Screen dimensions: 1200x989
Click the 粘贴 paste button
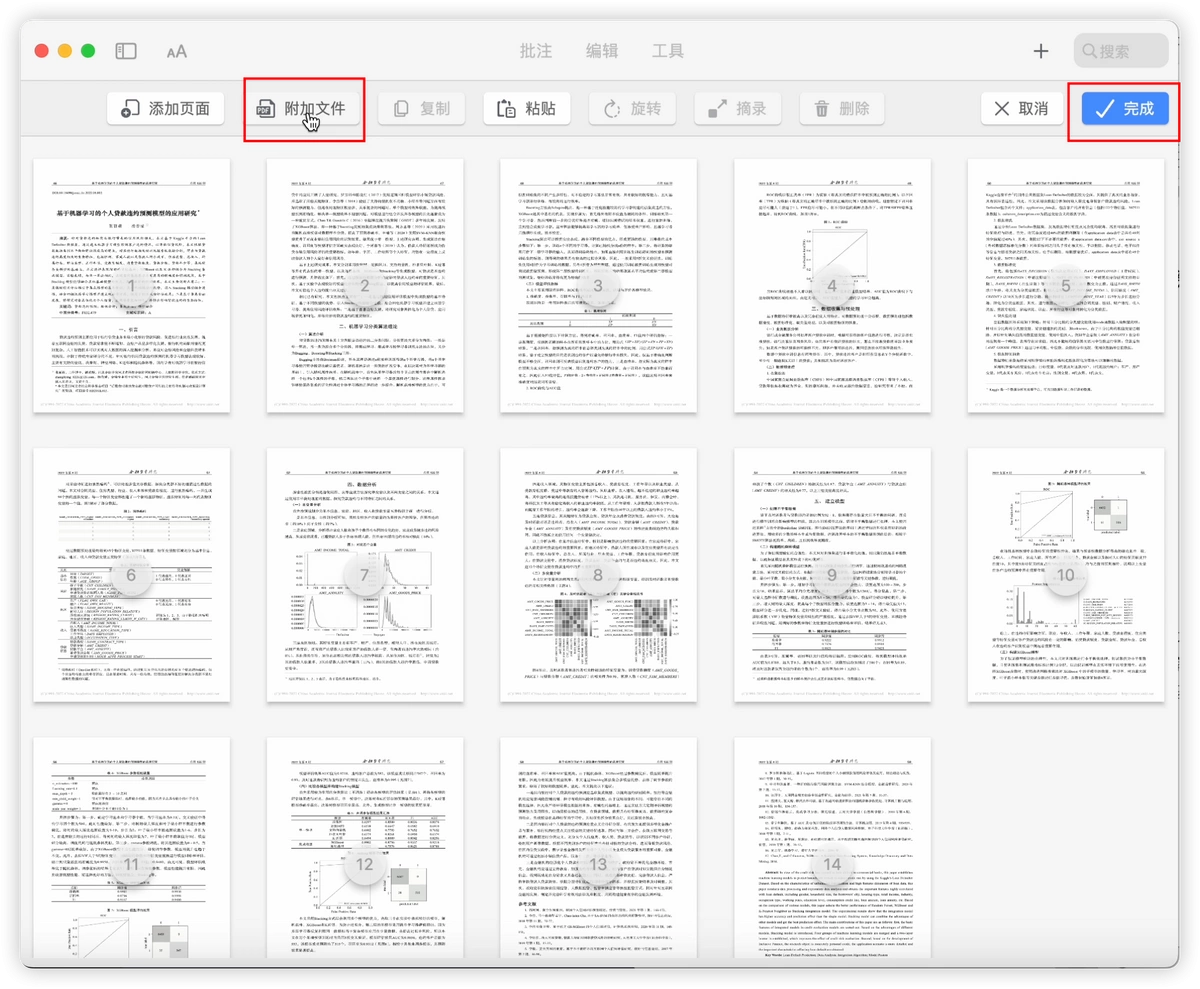(526, 109)
